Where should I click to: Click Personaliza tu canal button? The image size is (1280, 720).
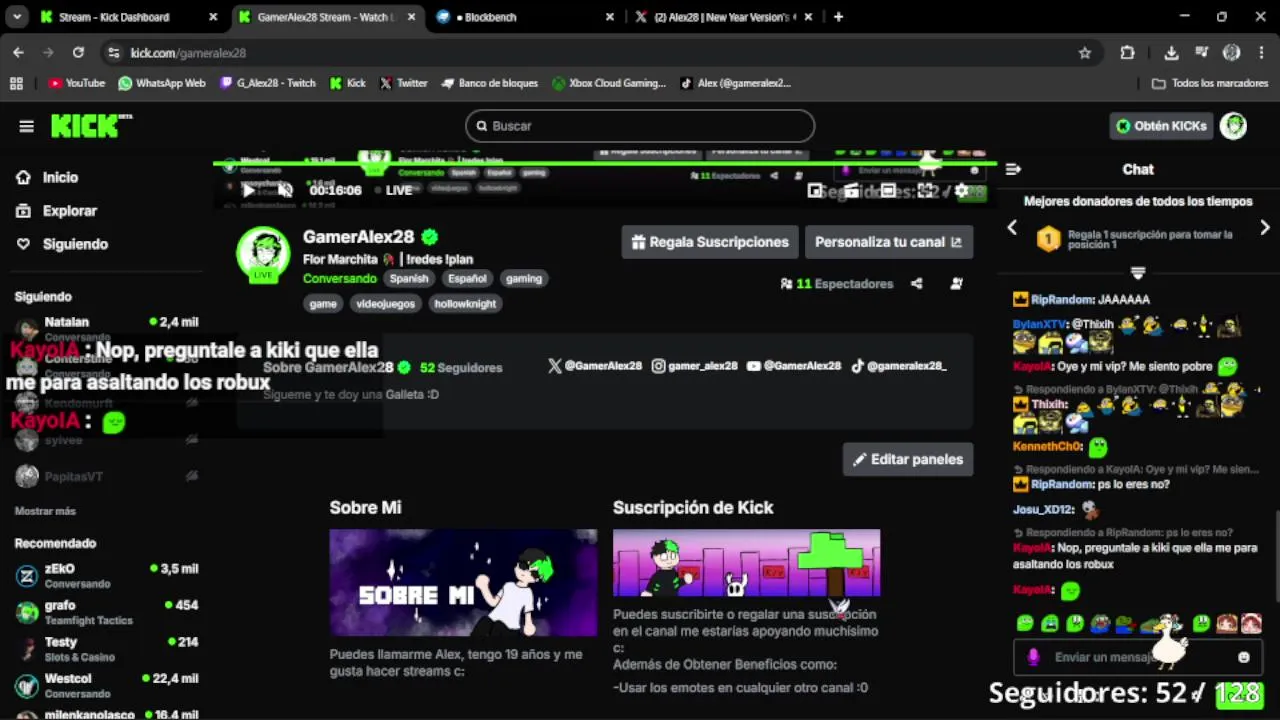point(888,242)
